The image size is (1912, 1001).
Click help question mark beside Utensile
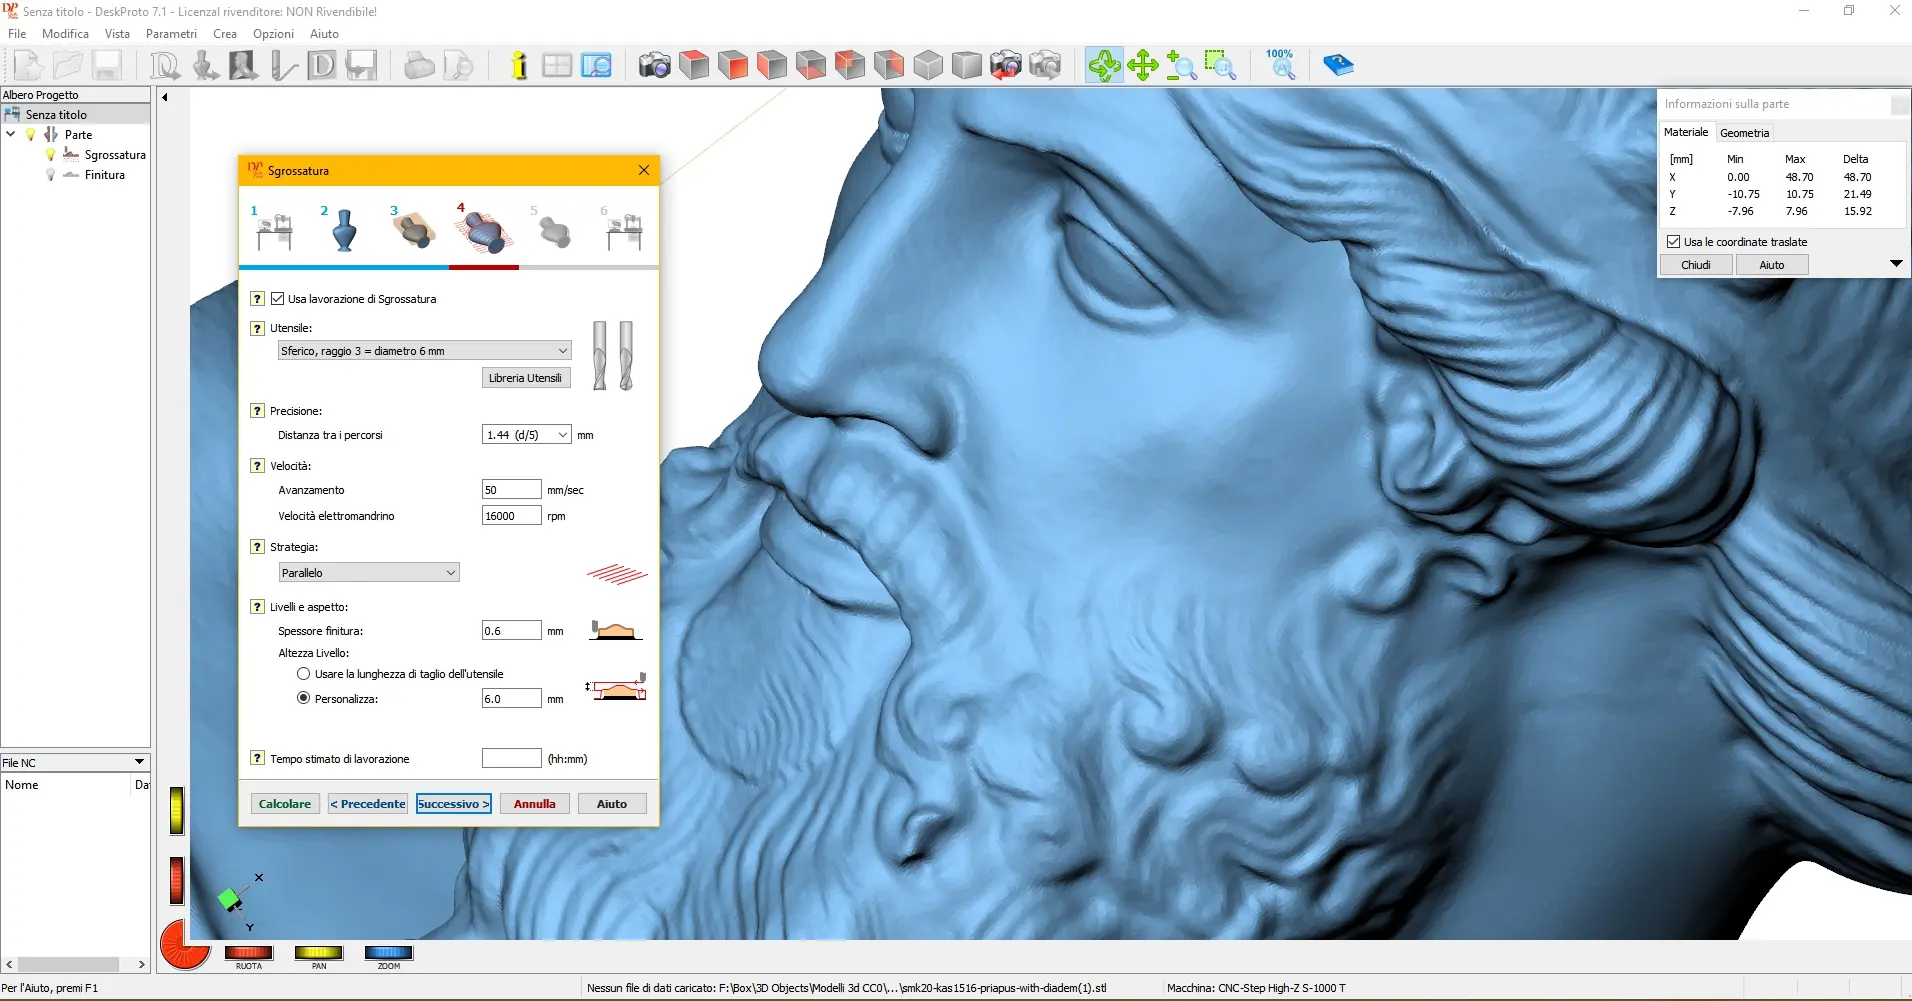pyautogui.click(x=257, y=328)
